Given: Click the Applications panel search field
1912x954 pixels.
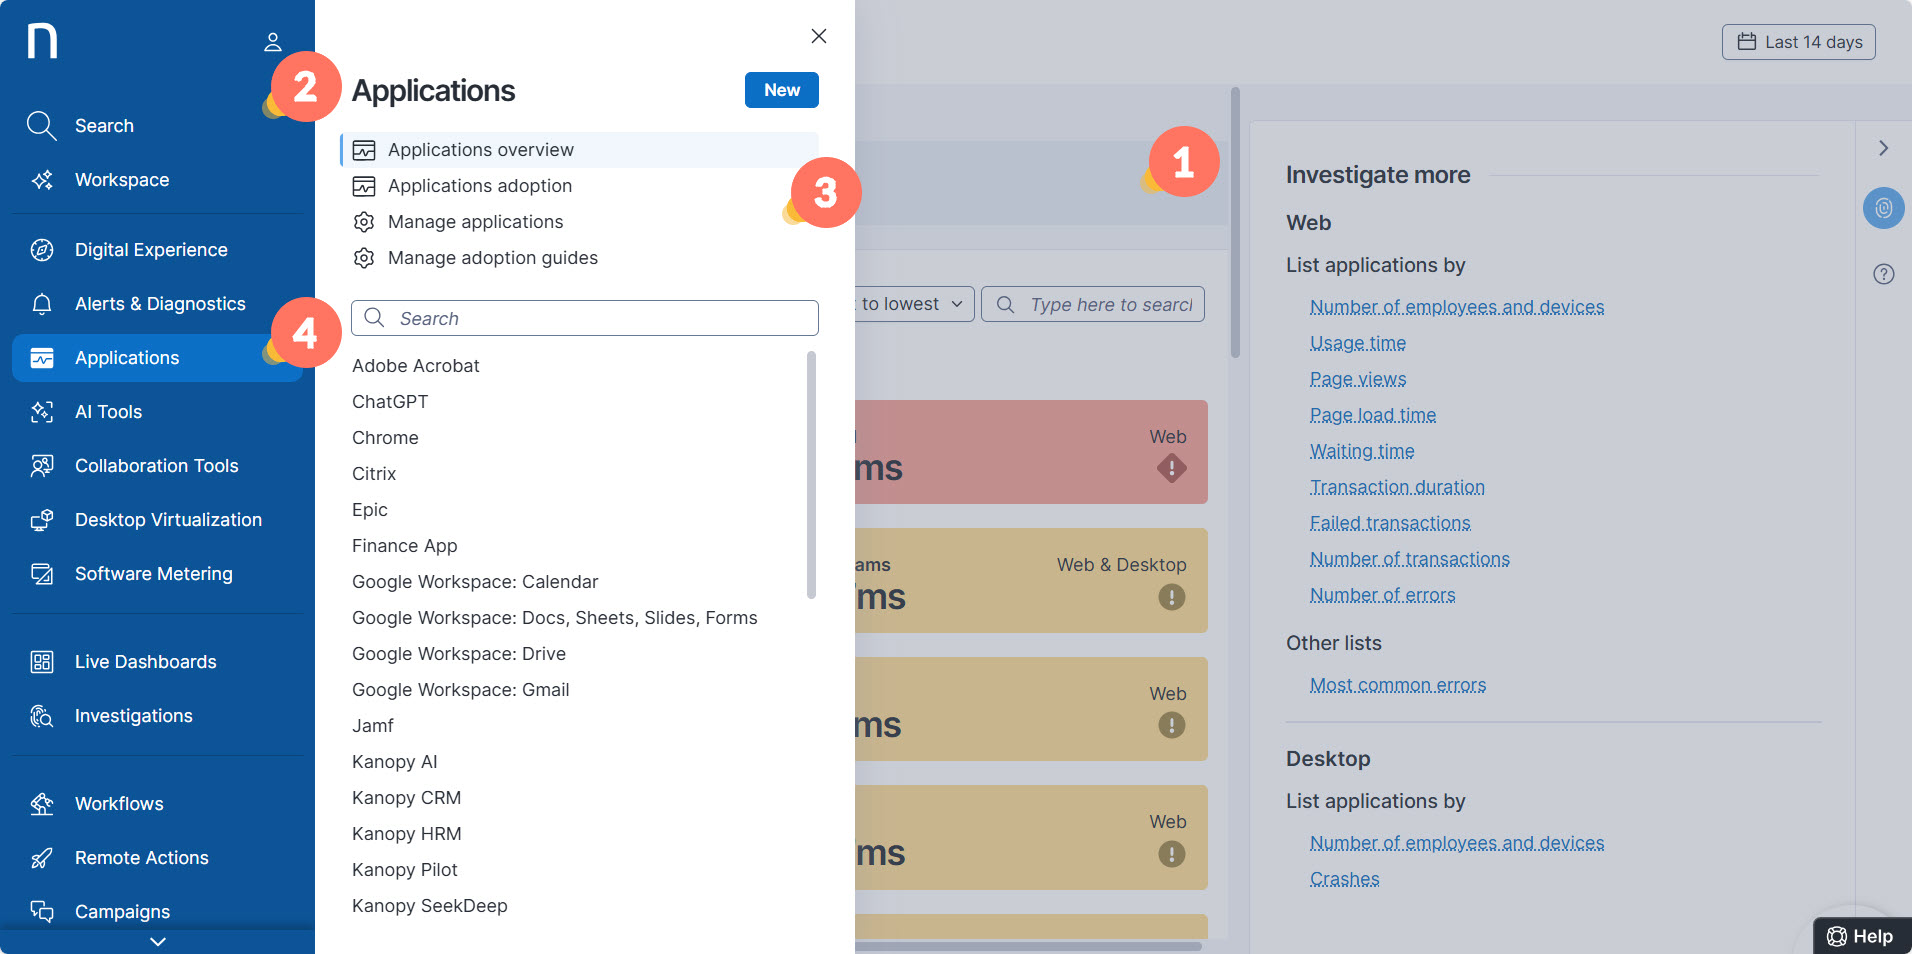Looking at the screenshot, I should pyautogui.click(x=585, y=318).
